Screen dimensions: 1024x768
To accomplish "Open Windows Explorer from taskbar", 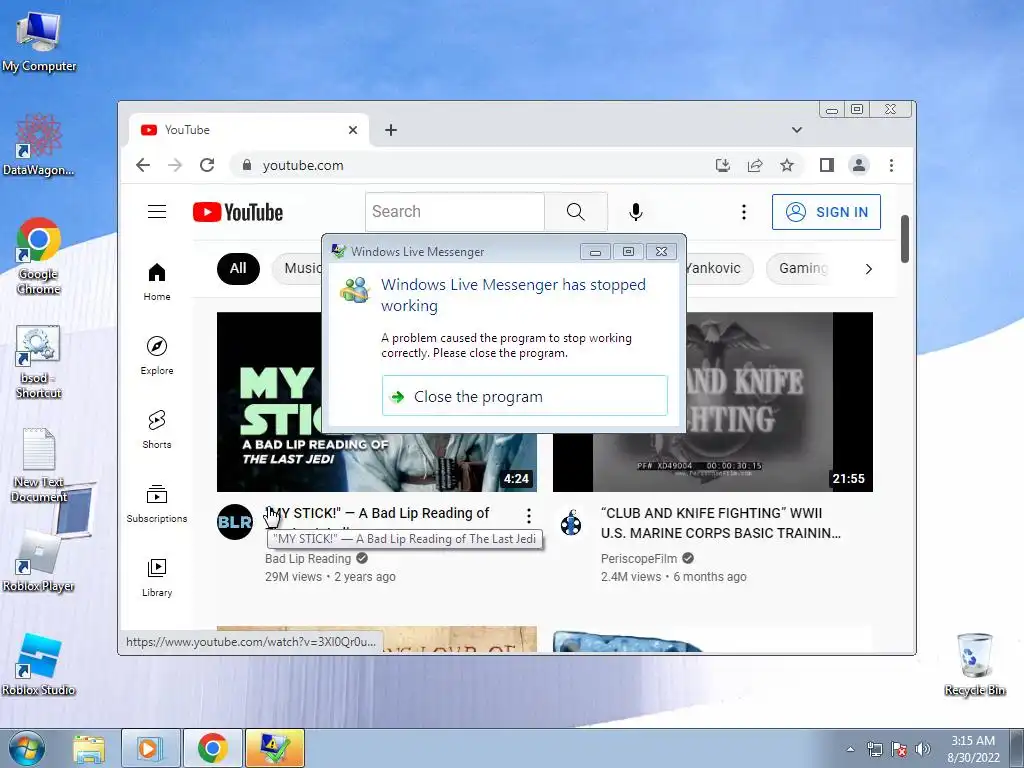I will [89, 748].
